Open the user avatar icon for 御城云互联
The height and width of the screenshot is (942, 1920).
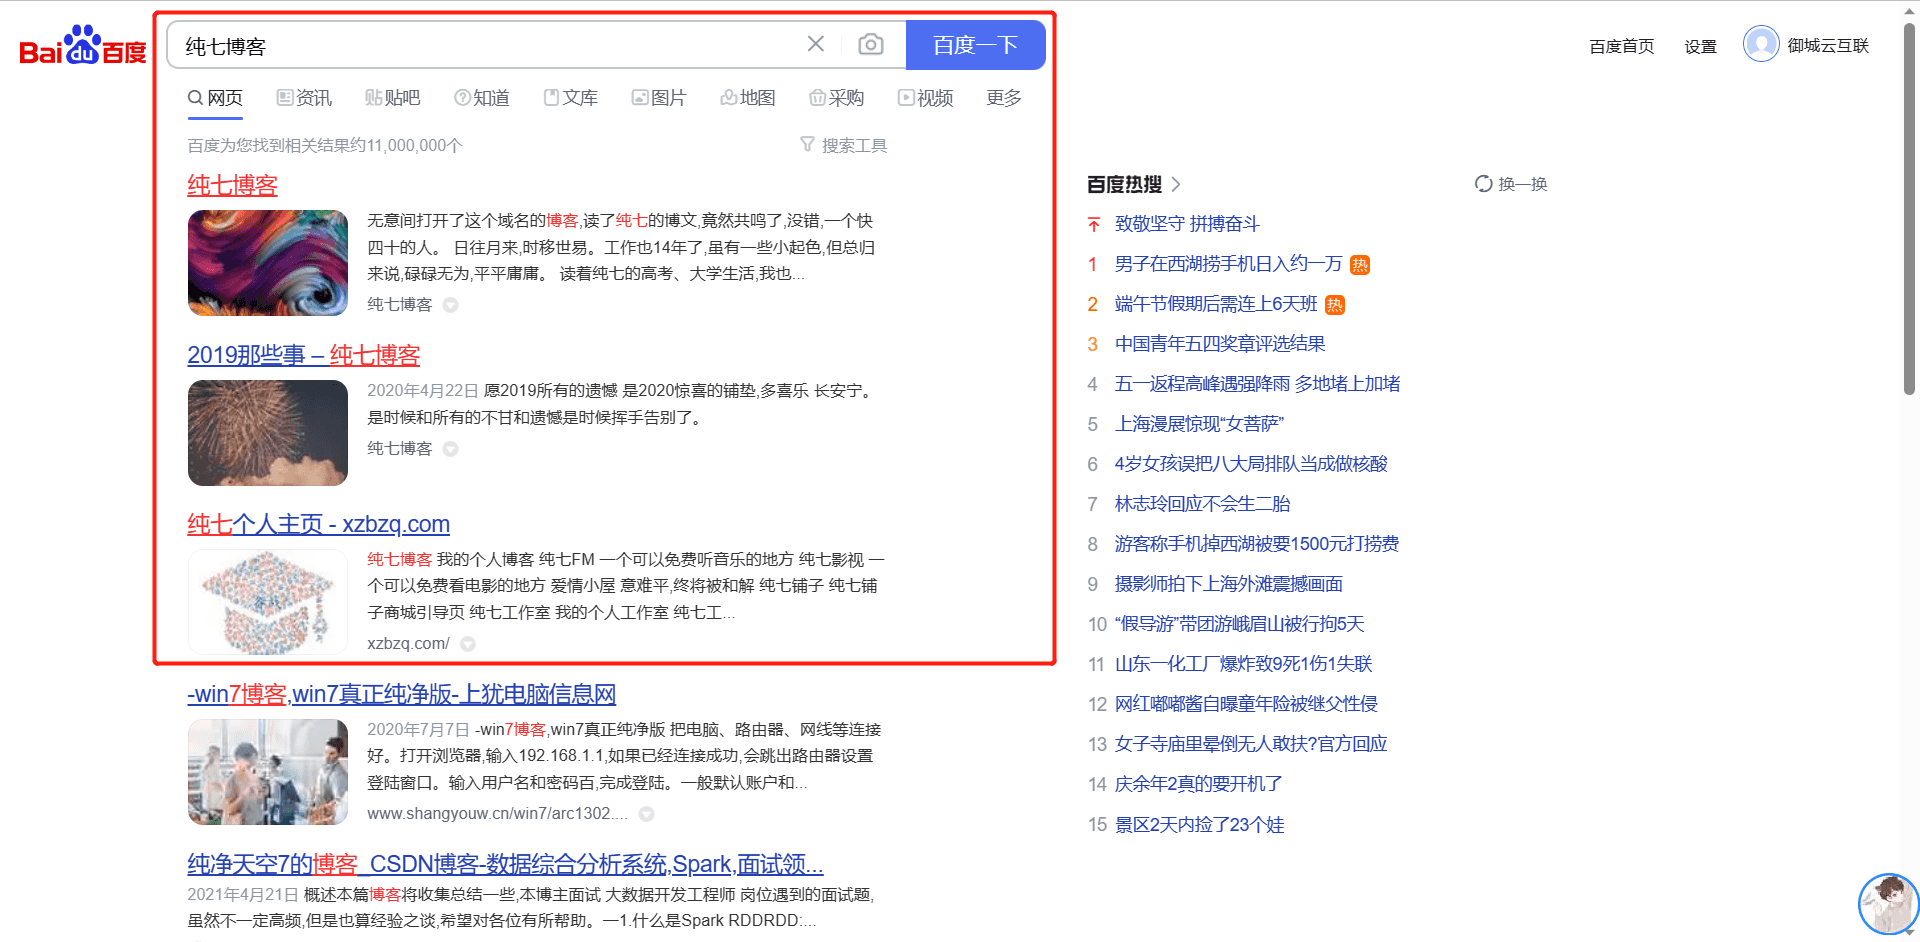click(1760, 45)
